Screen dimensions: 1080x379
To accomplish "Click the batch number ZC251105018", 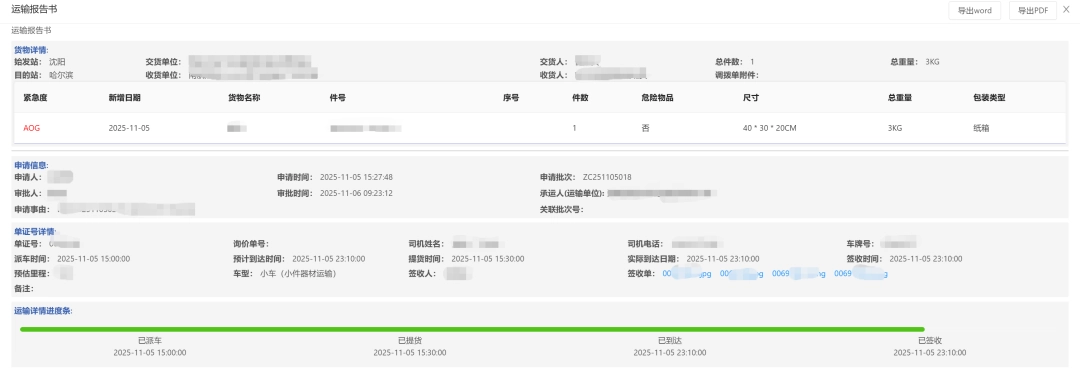I will [x=607, y=177].
